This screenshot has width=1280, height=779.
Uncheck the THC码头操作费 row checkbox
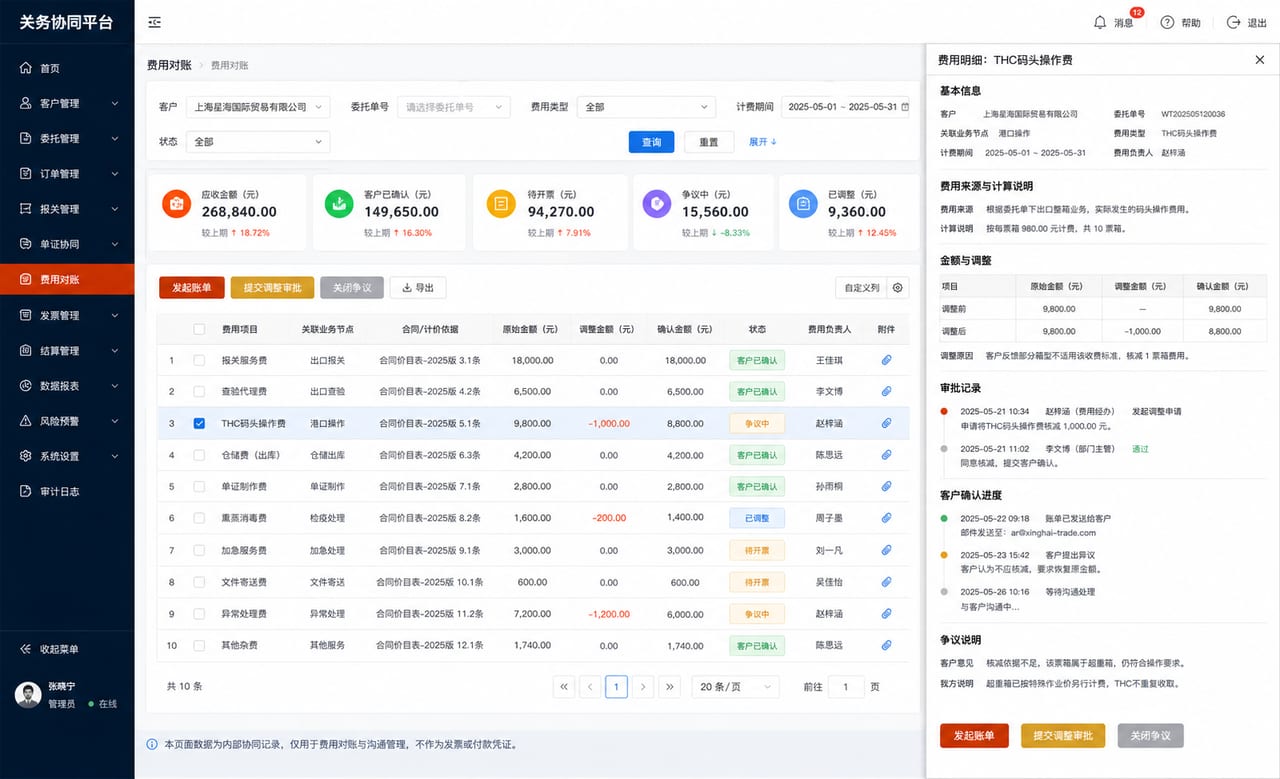tap(199, 423)
